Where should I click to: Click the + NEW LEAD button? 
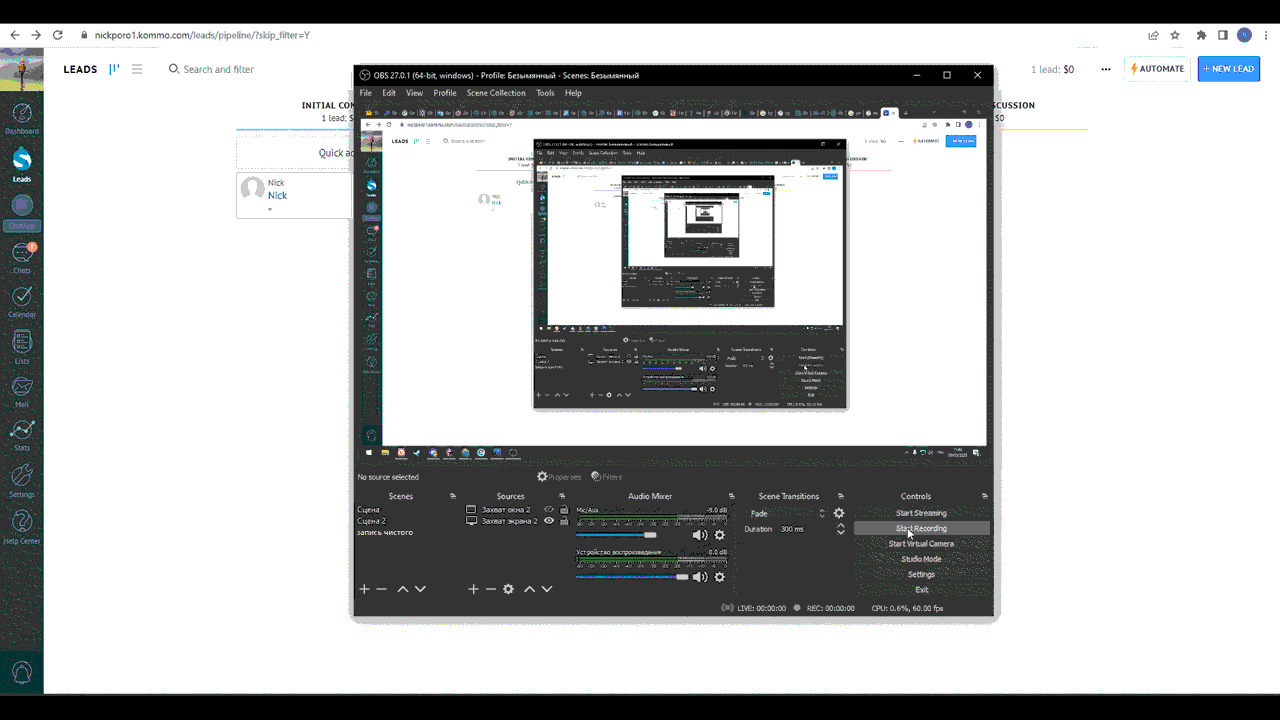pyautogui.click(x=1228, y=69)
